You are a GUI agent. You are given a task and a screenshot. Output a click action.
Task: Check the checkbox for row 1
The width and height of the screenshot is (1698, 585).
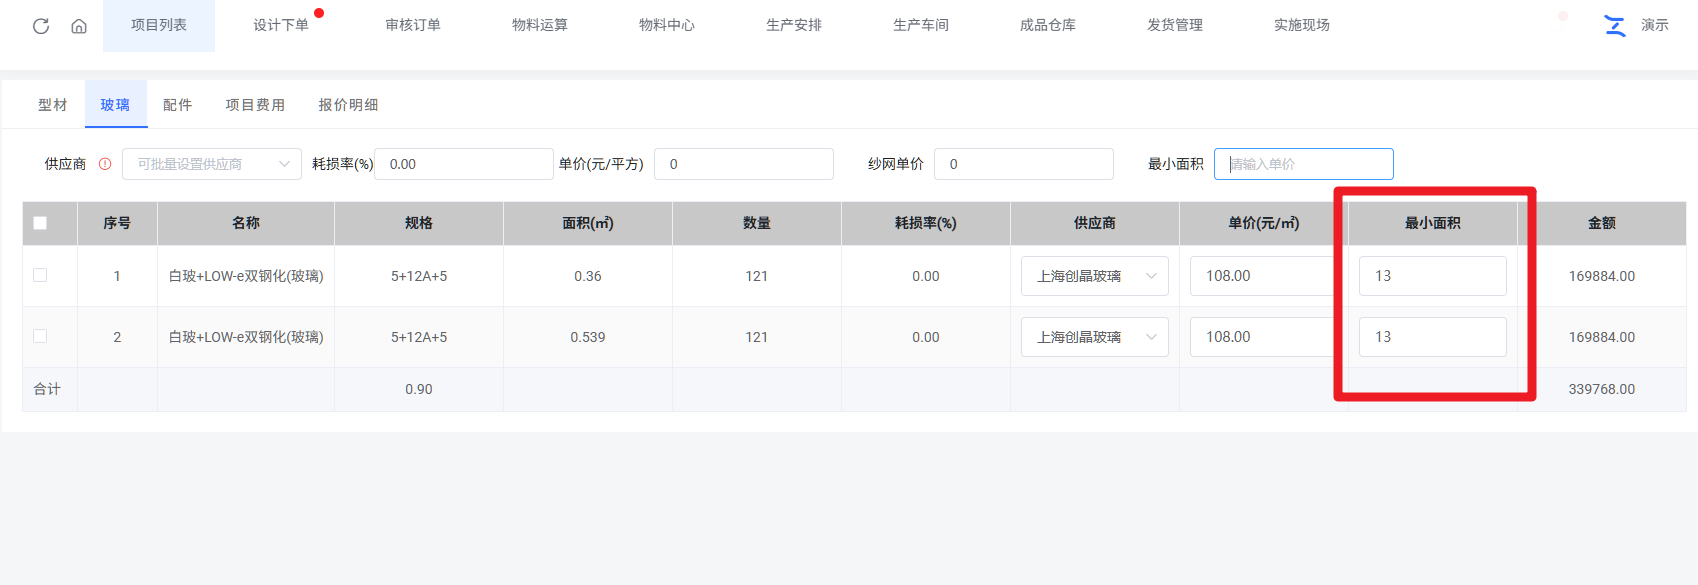click(x=40, y=275)
